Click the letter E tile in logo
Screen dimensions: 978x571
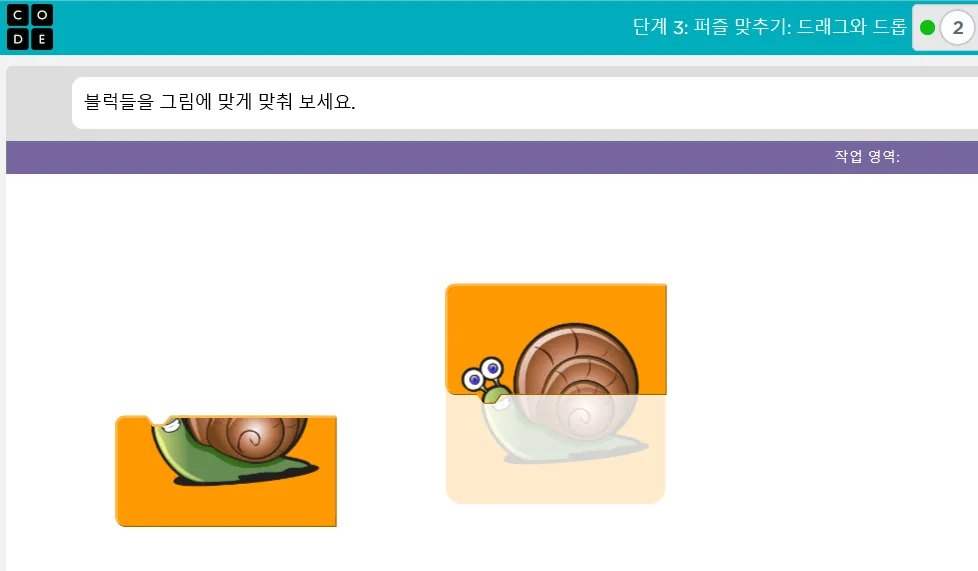(x=42, y=39)
